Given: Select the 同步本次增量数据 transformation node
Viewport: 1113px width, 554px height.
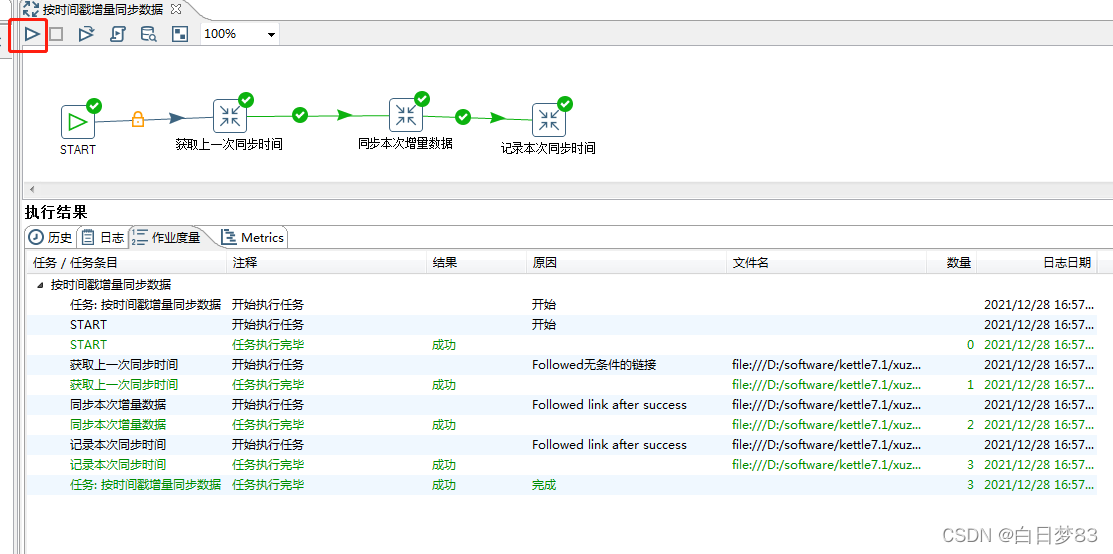Looking at the screenshot, I should (405, 115).
